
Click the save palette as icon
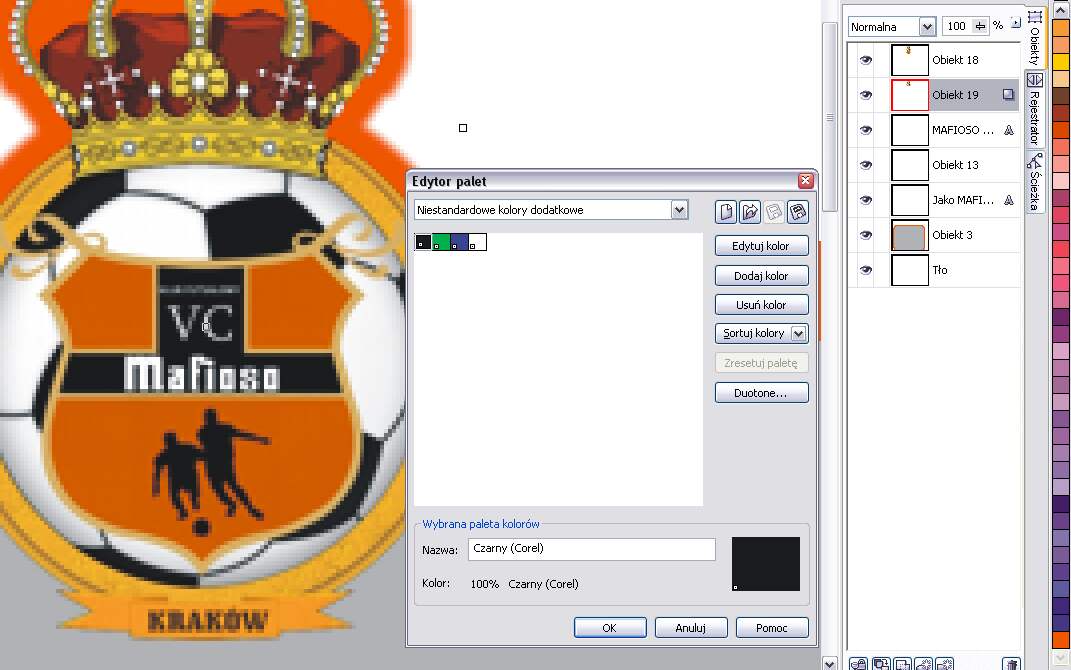pos(798,211)
